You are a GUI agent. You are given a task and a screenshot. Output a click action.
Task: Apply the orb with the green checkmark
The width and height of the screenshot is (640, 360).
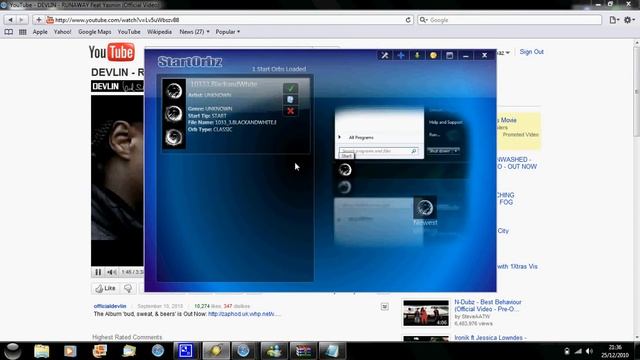290,88
